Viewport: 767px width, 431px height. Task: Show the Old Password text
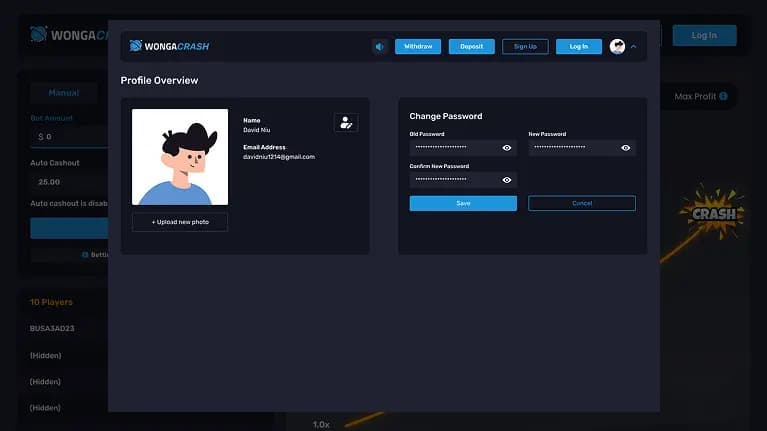pos(507,148)
